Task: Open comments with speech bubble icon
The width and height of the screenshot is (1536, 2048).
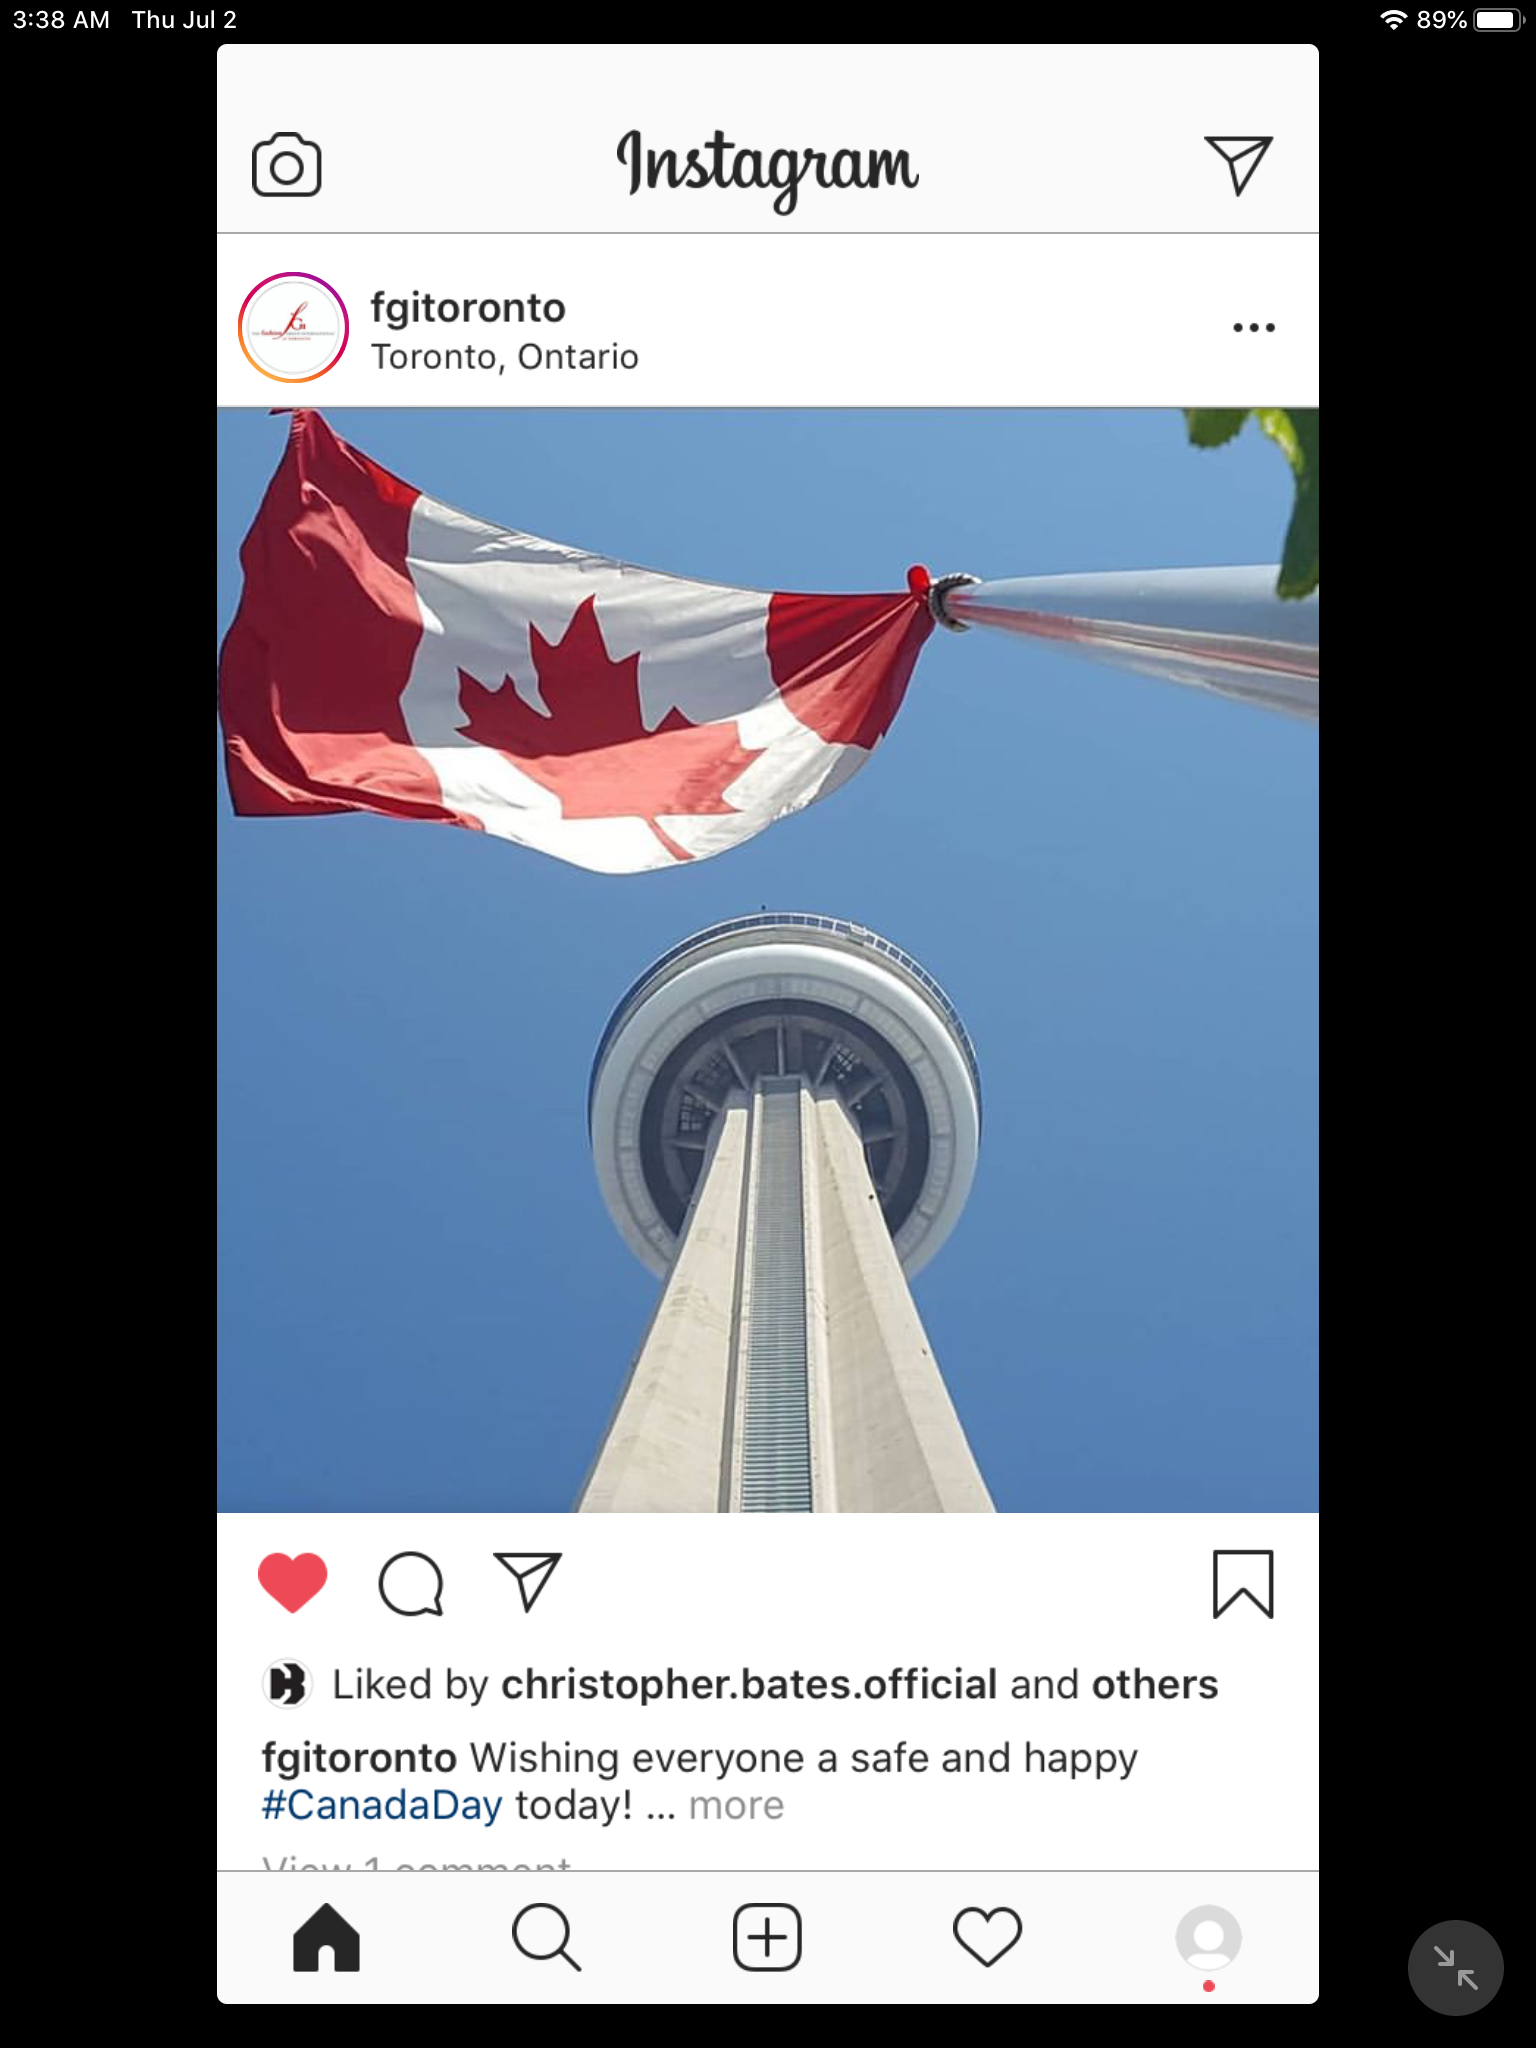Action: tap(410, 1583)
